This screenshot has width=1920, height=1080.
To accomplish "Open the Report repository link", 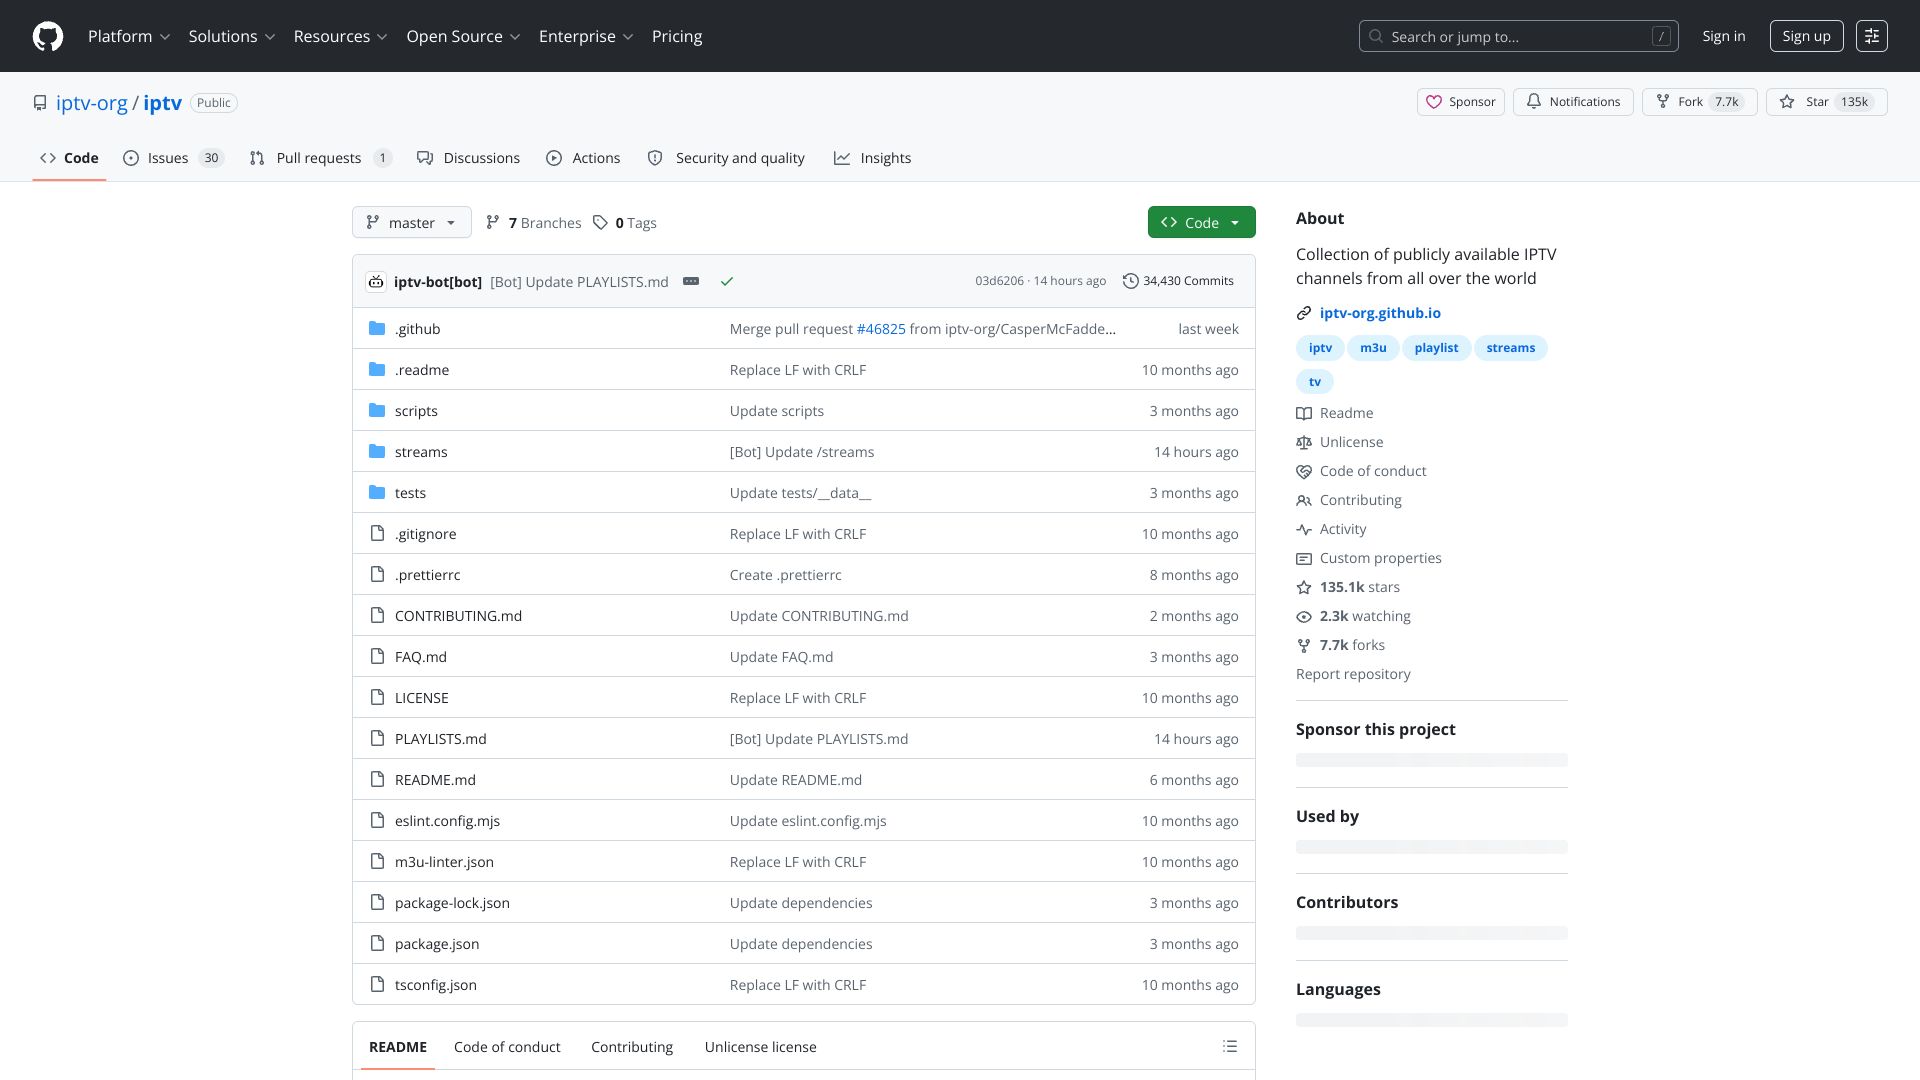I will [x=1353, y=674].
